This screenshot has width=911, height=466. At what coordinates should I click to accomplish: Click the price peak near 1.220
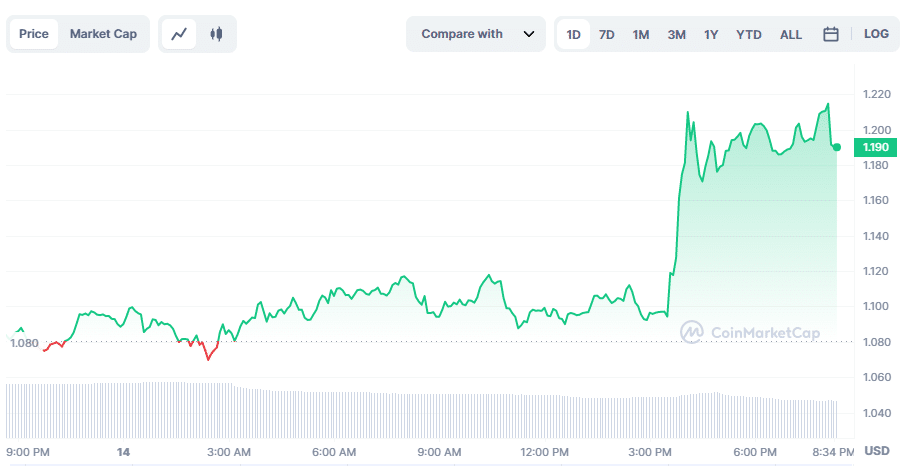[828, 104]
